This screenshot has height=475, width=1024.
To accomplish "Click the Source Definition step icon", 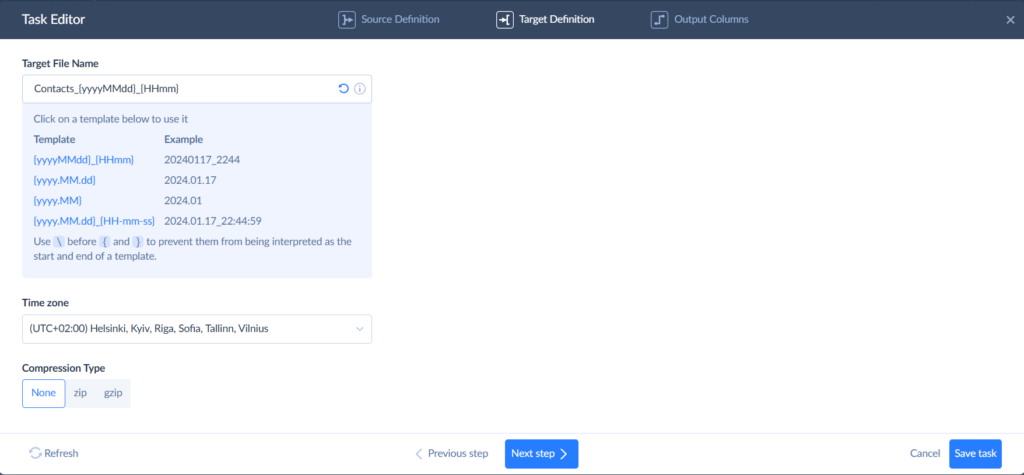I will tap(346, 20).
